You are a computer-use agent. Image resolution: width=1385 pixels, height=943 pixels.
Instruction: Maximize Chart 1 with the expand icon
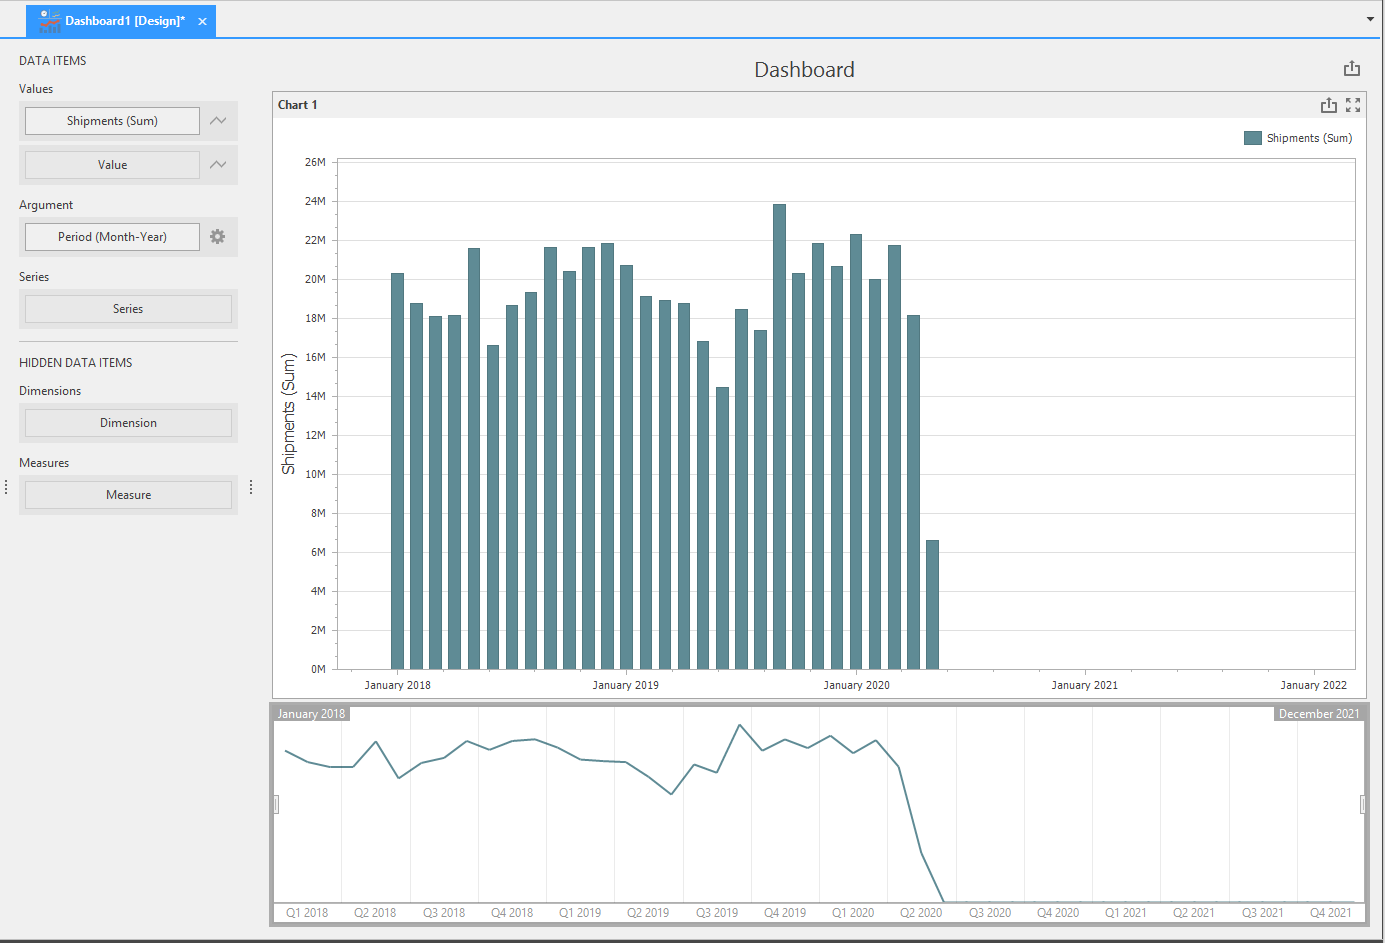(x=1353, y=105)
